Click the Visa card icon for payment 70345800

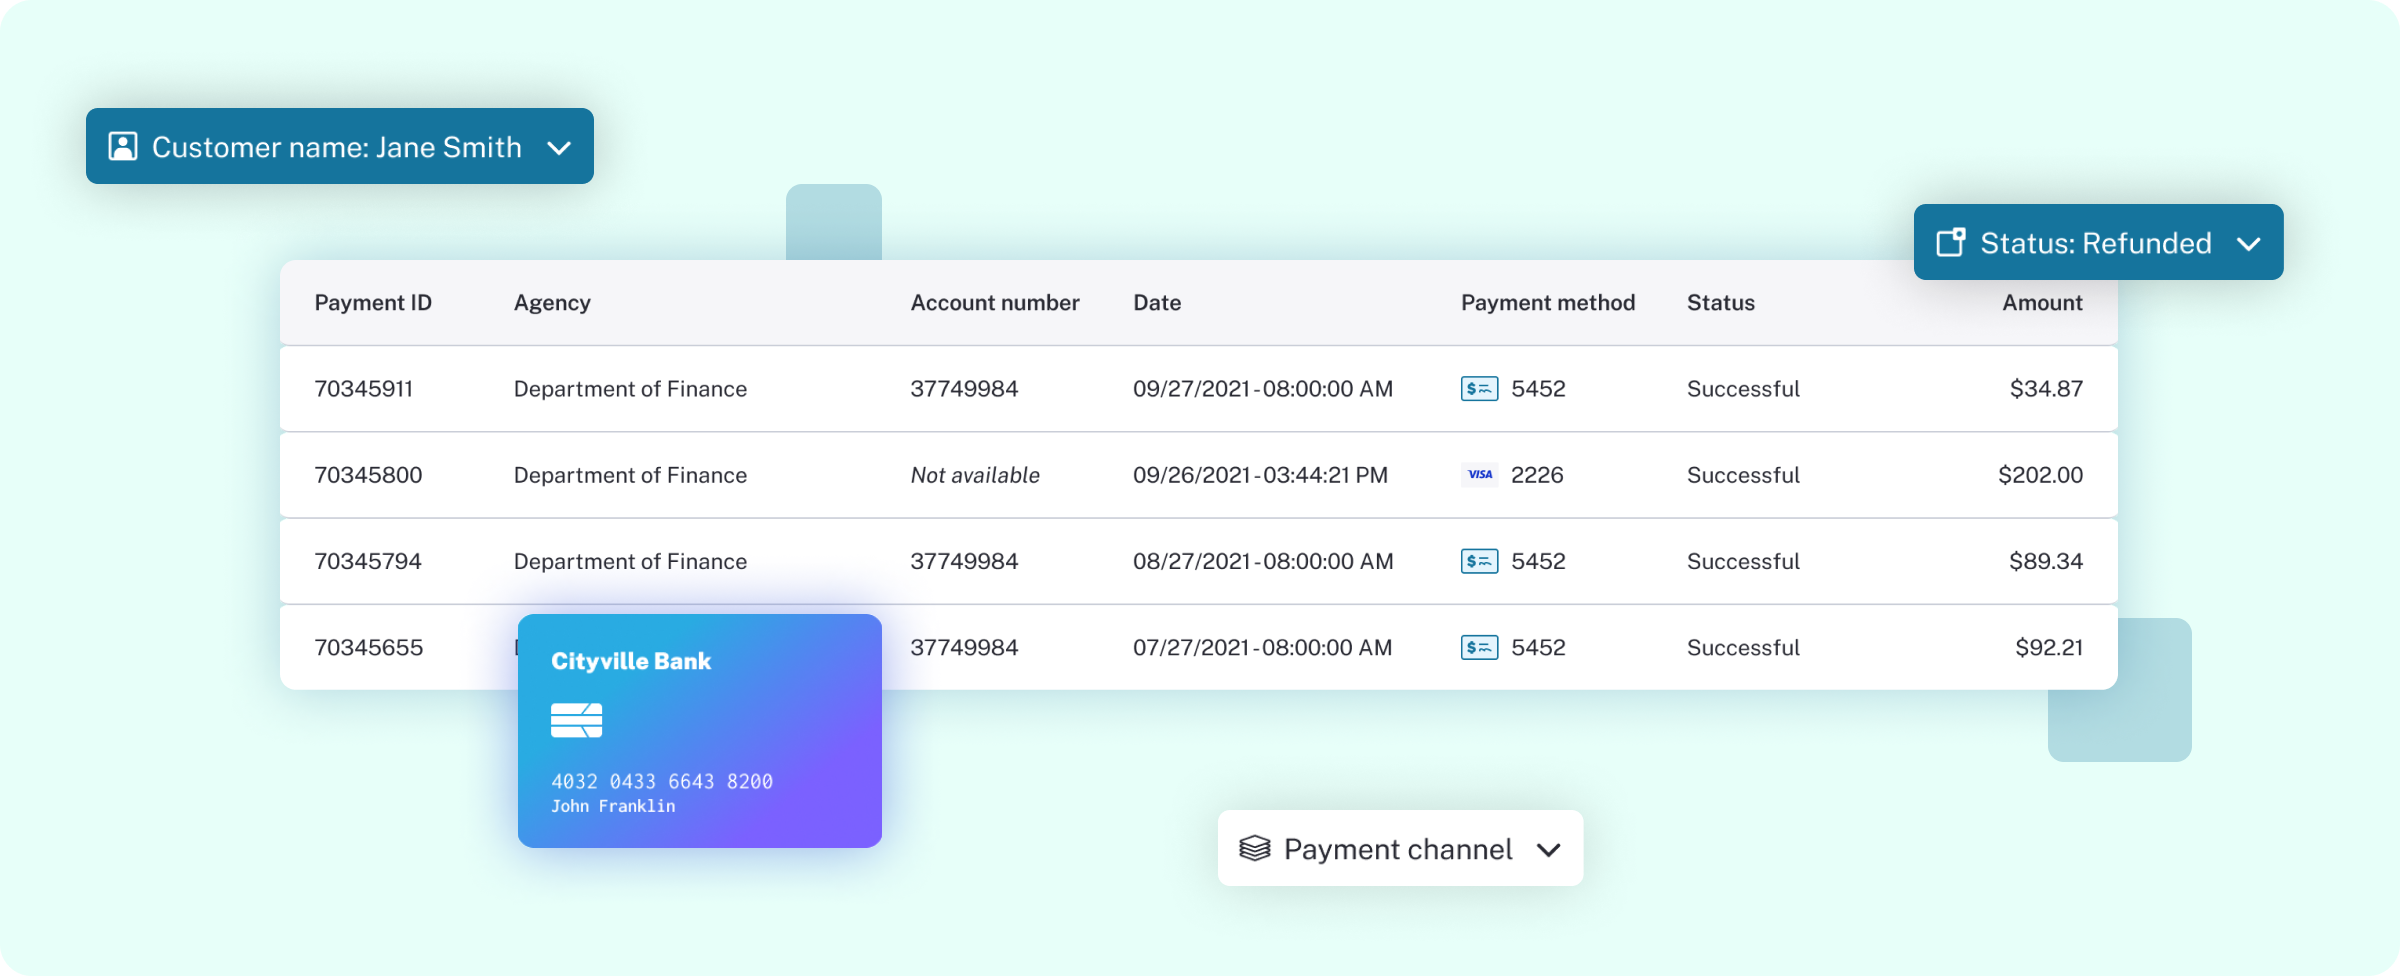click(1479, 474)
